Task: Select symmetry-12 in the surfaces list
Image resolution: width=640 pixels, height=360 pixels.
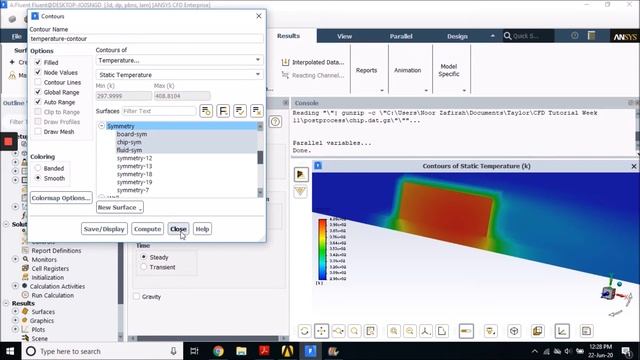Action: (x=134, y=158)
